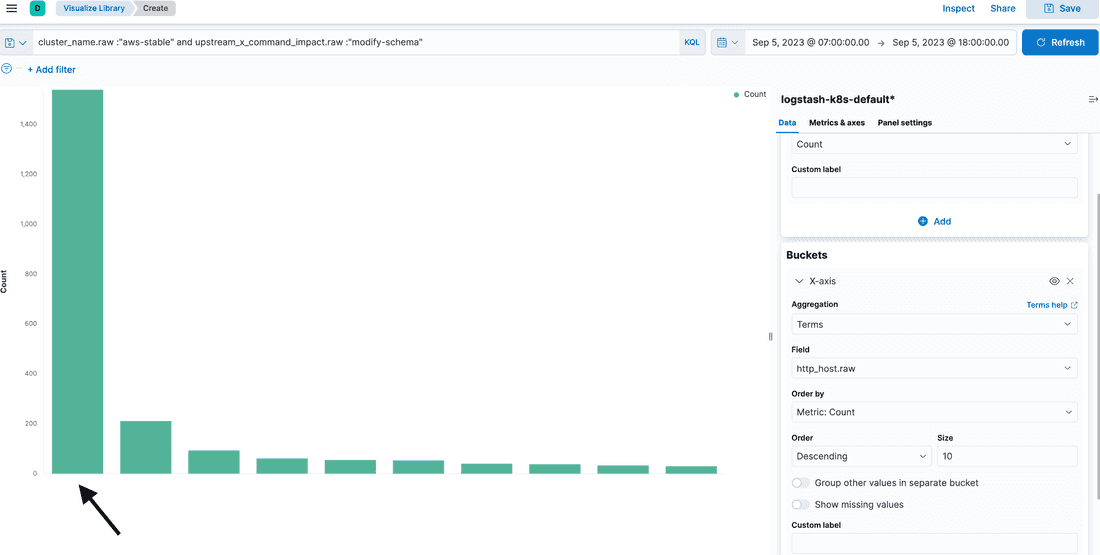Switch to the Metrics & axes tab
This screenshot has width=1100, height=555.
[x=836, y=123]
